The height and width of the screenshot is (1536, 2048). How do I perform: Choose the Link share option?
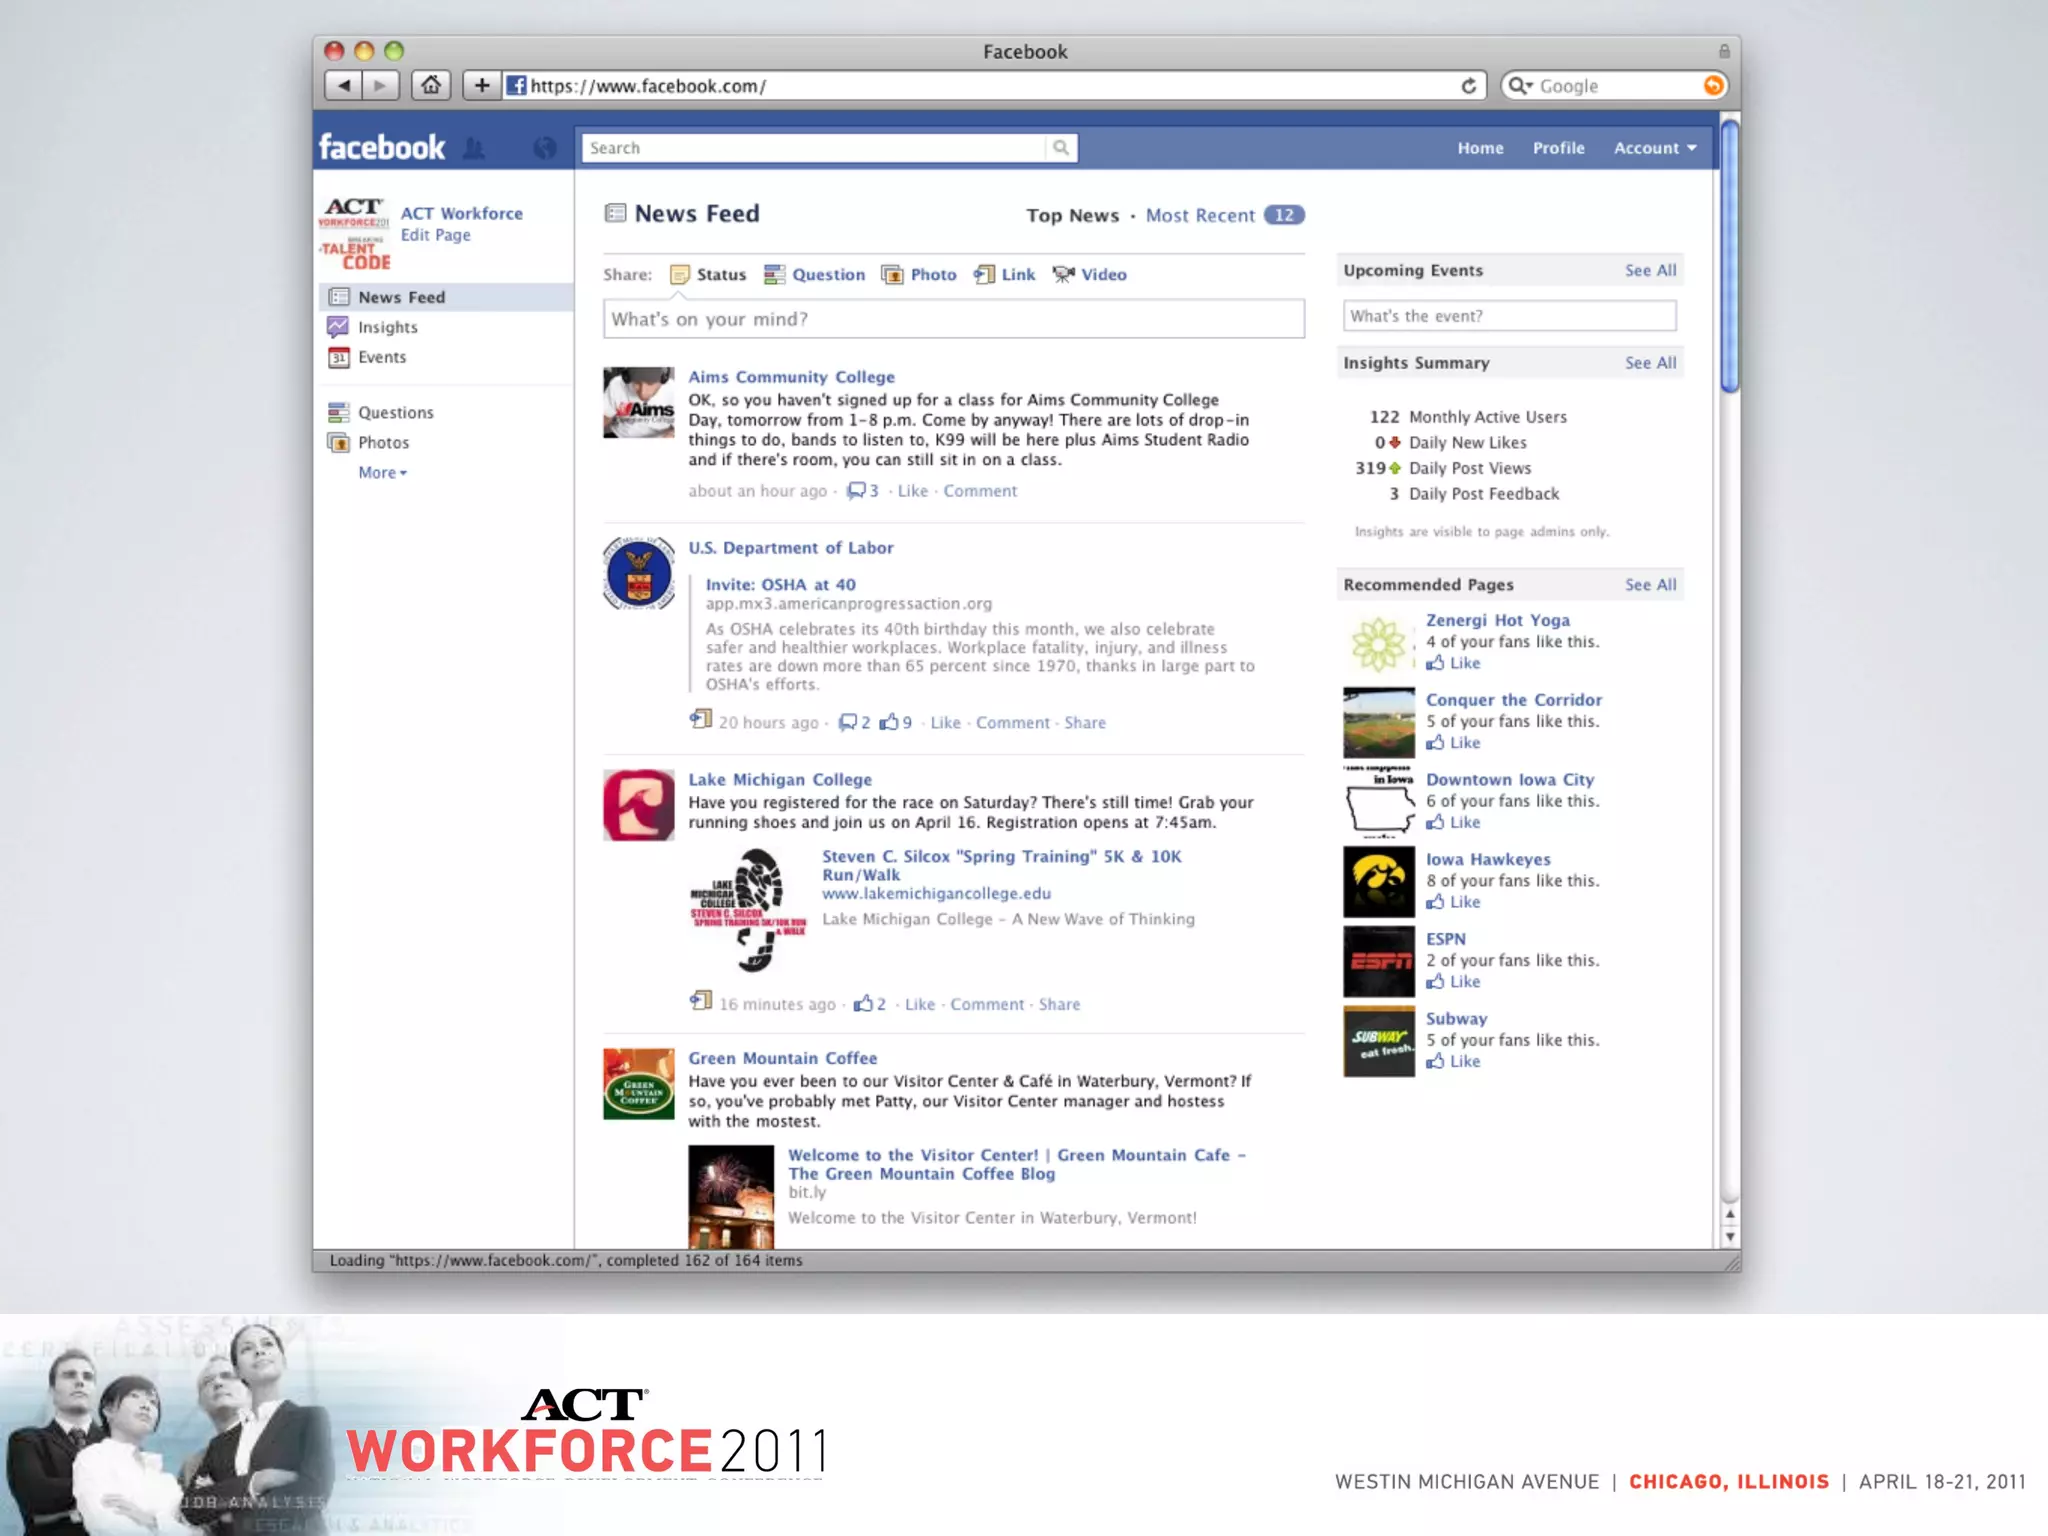tap(1005, 274)
